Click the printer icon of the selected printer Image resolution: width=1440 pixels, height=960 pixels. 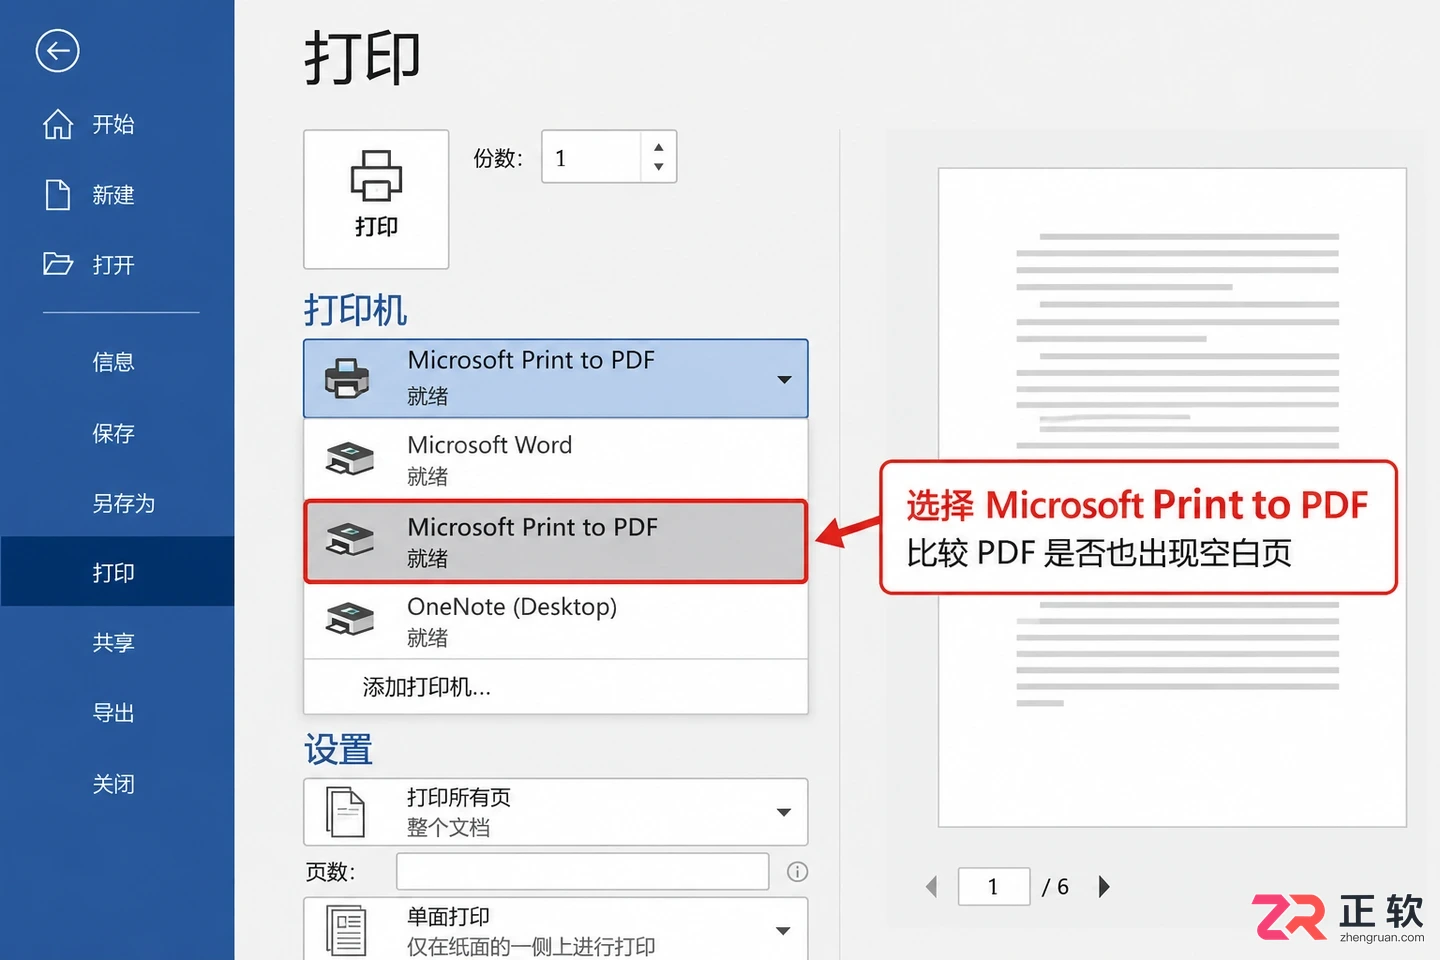coord(347,378)
